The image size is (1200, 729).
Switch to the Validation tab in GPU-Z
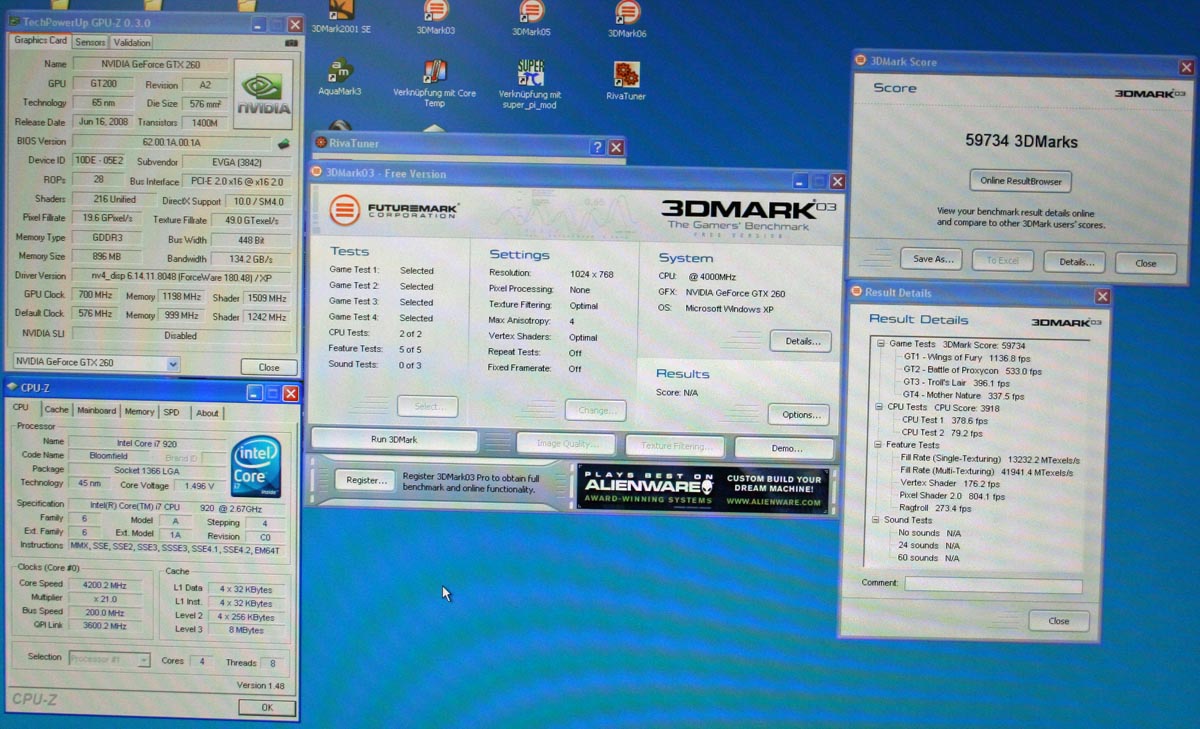click(131, 42)
